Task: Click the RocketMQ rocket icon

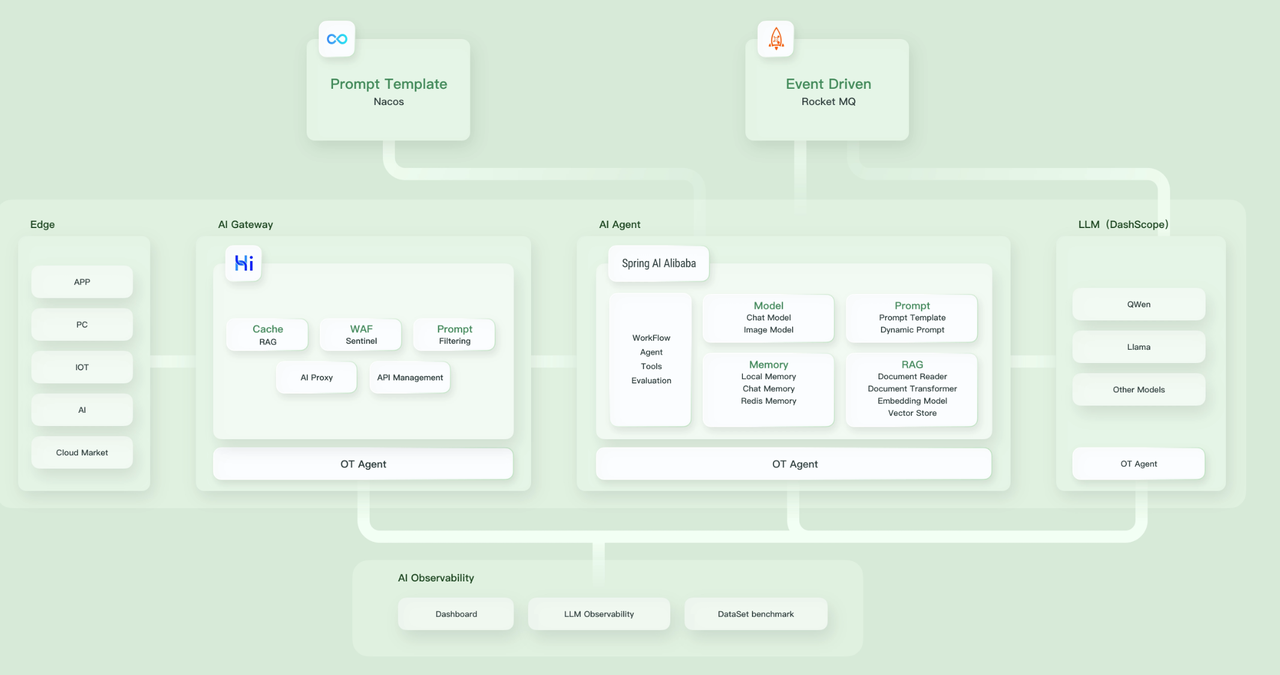Action: point(775,39)
